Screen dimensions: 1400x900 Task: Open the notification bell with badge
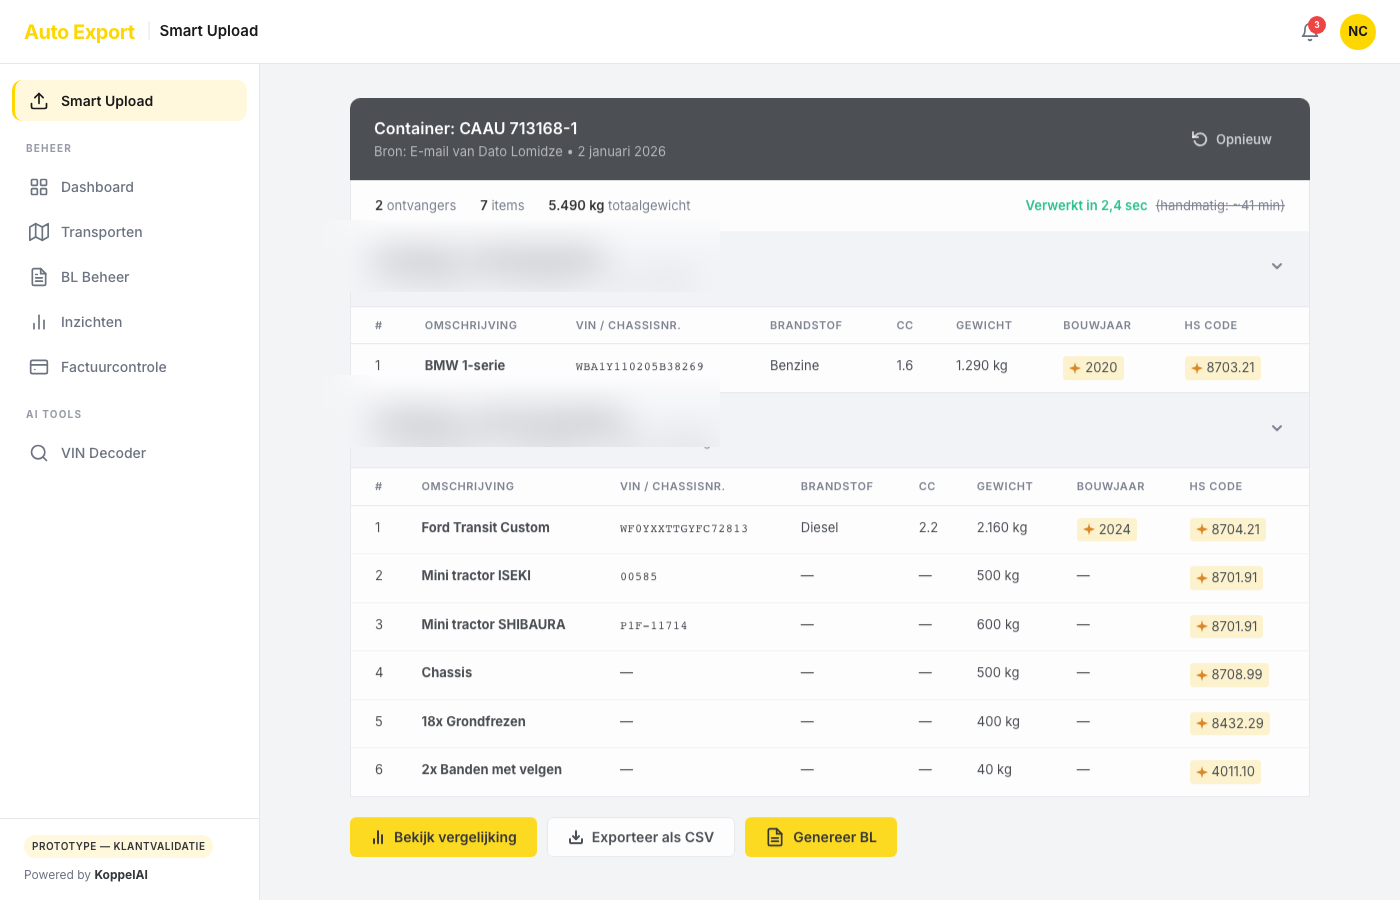(x=1309, y=31)
